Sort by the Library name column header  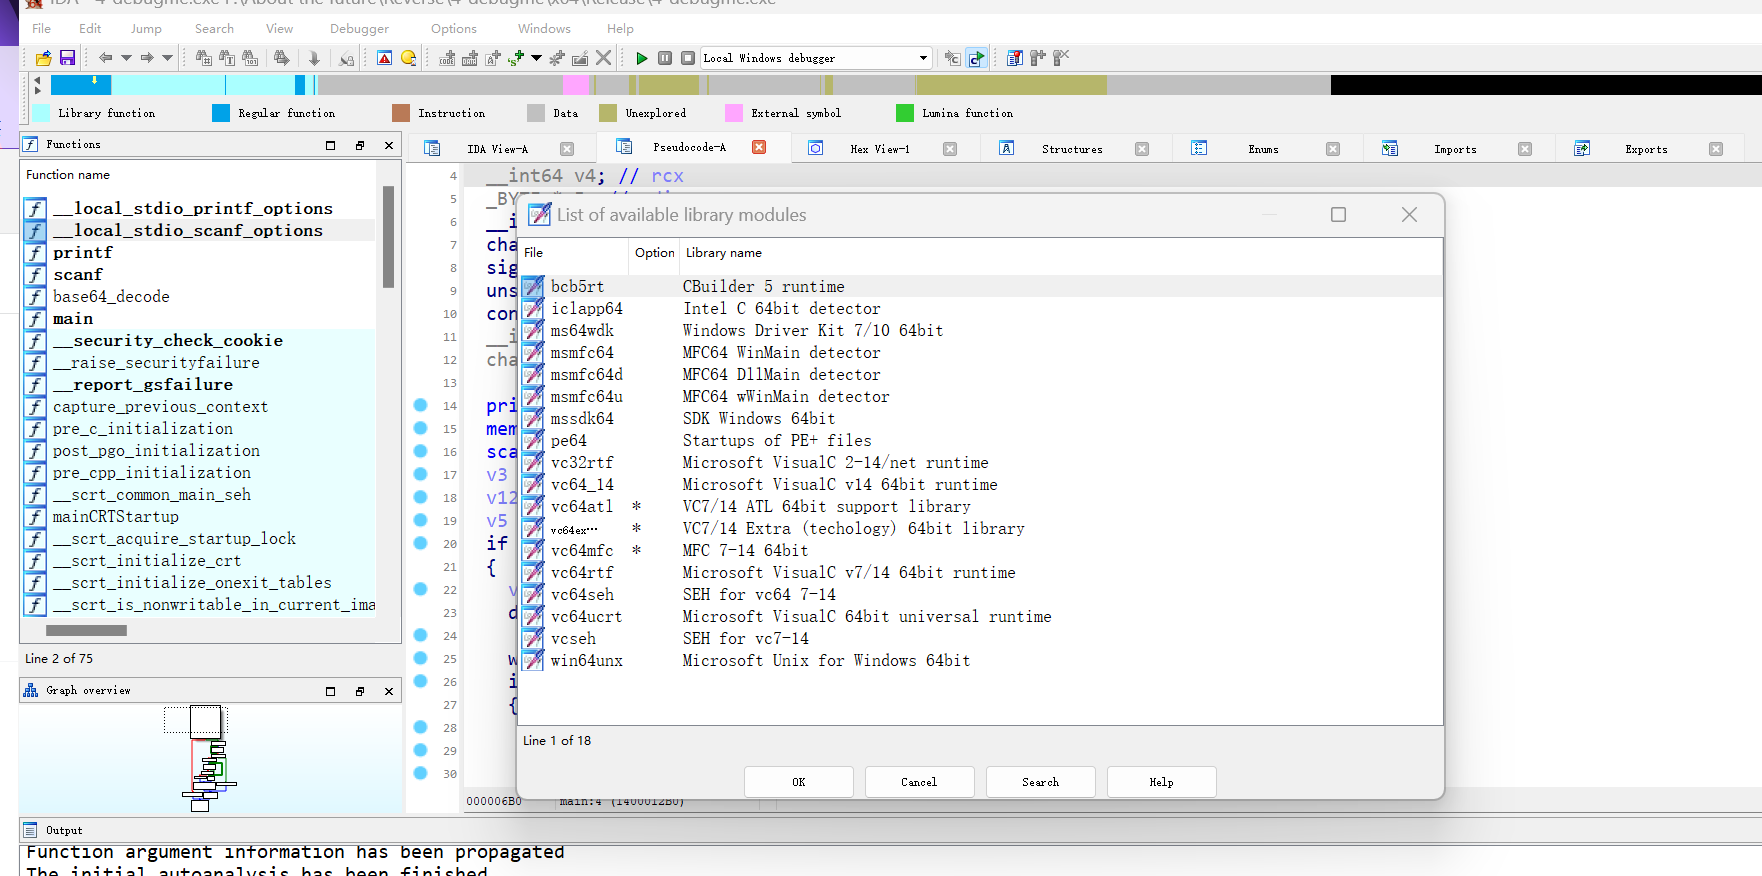coord(724,253)
